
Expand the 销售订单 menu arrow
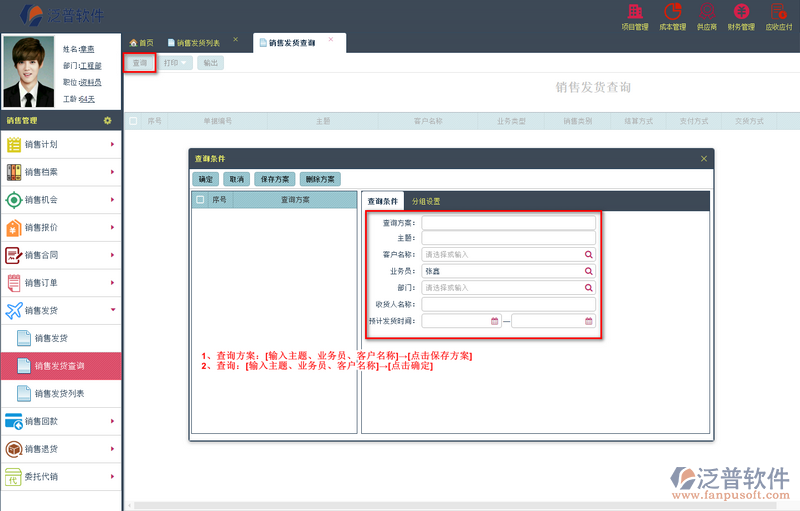pos(112,283)
